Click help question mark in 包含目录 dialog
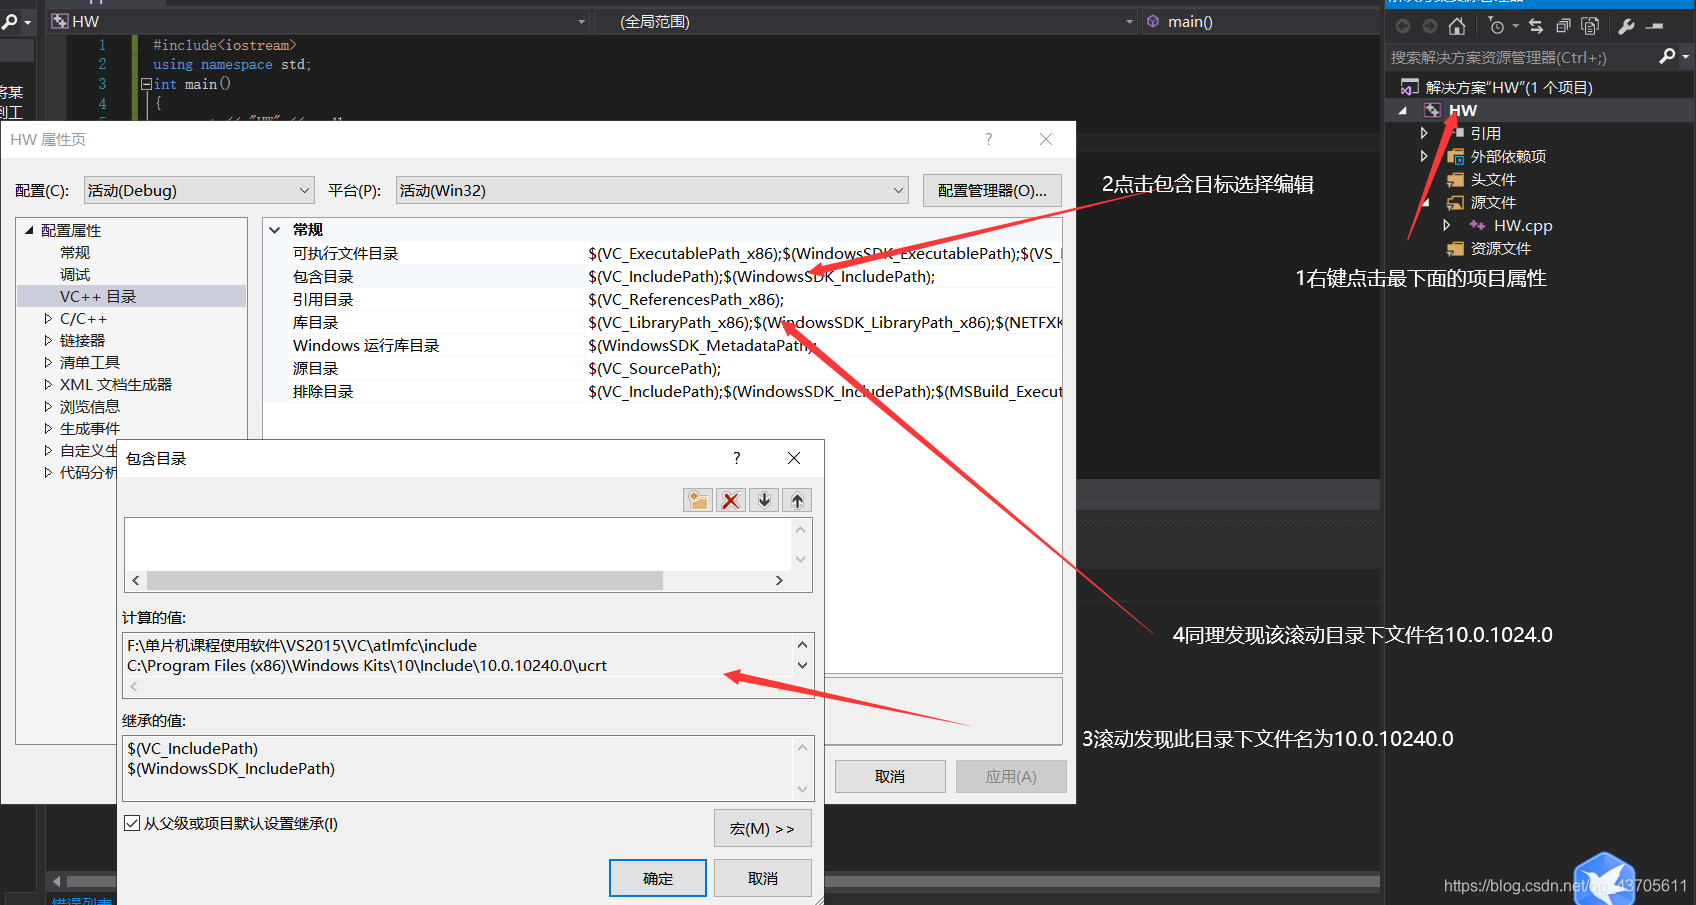 (737, 458)
